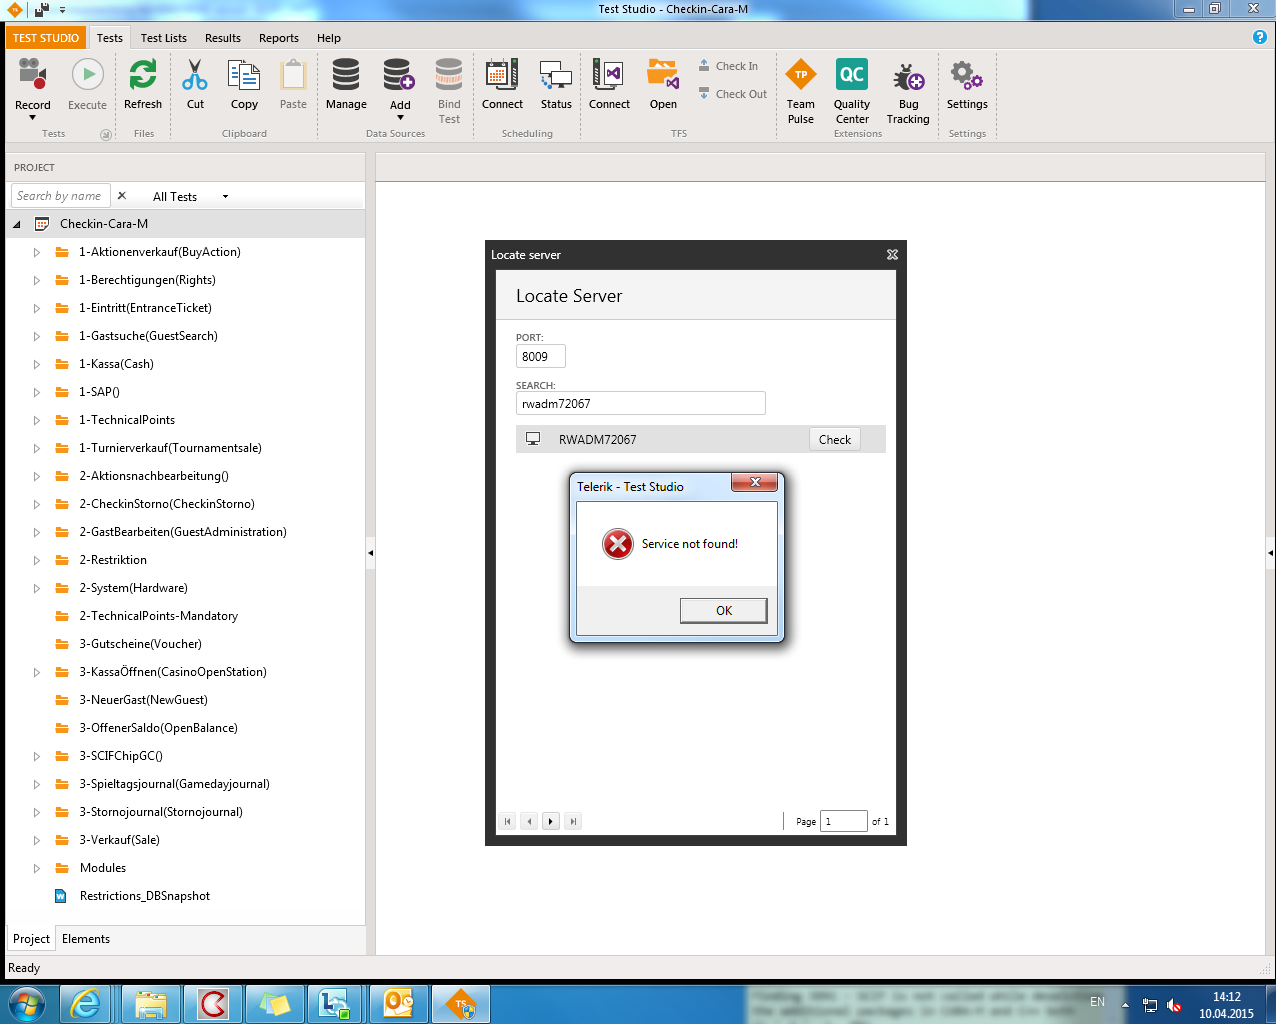1276x1024 pixels.
Task: Go to previous page in Locate Server
Action: (529, 821)
